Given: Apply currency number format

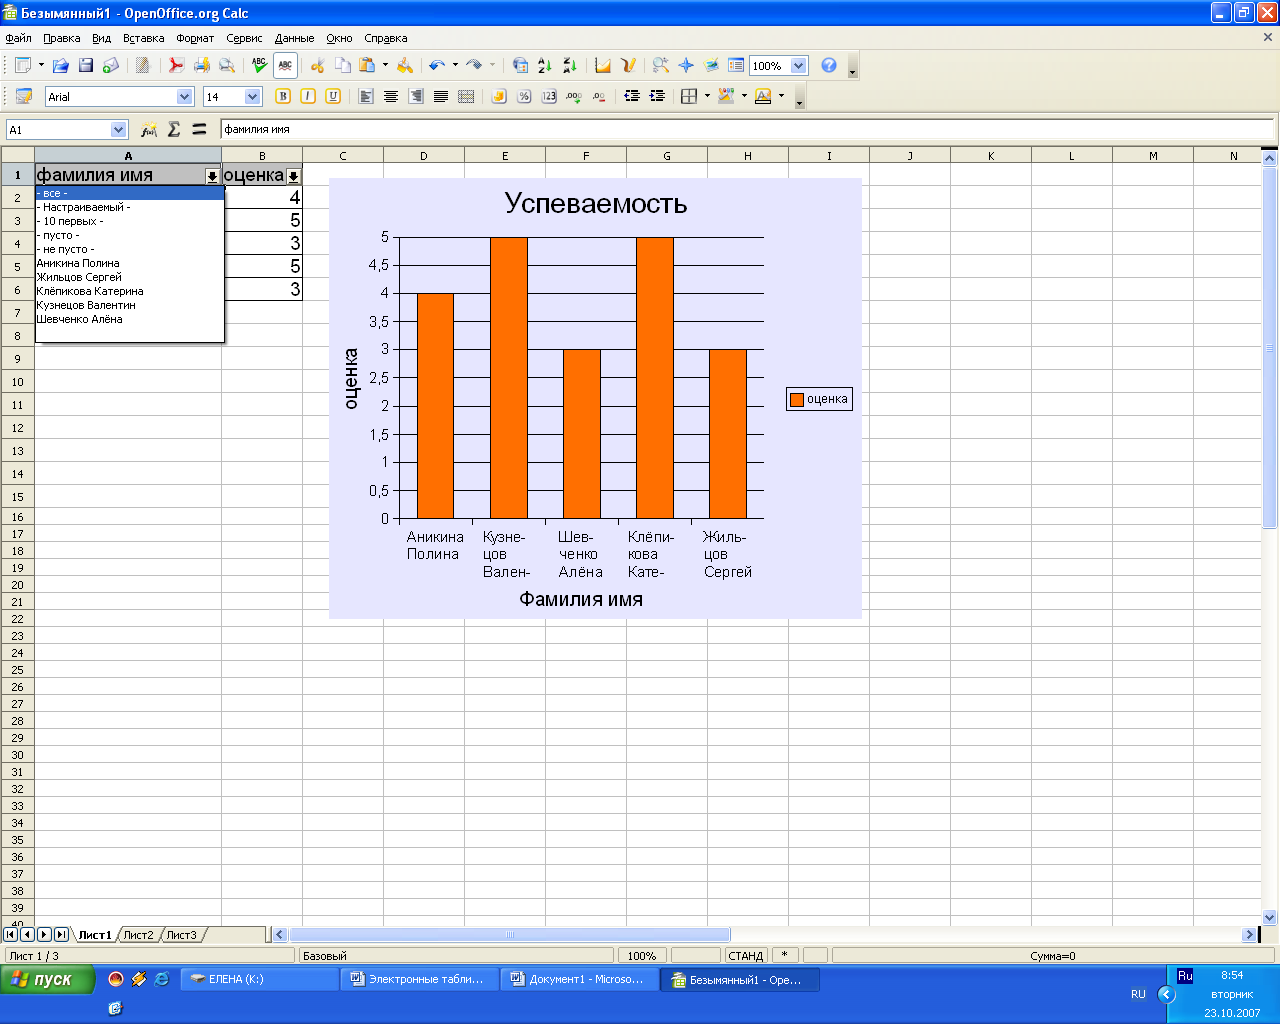Looking at the screenshot, I should click(x=499, y=97).
